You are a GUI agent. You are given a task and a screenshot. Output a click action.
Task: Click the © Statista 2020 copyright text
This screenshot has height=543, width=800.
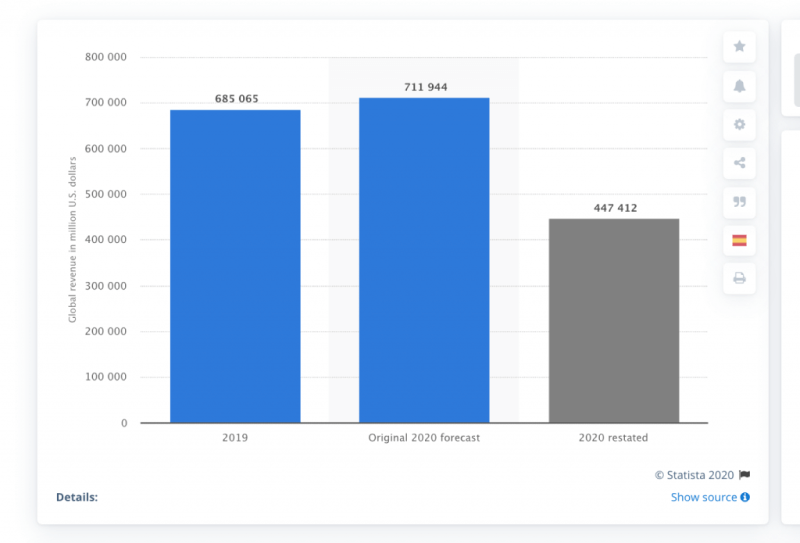pyautogui.click(x=694, y=475)
